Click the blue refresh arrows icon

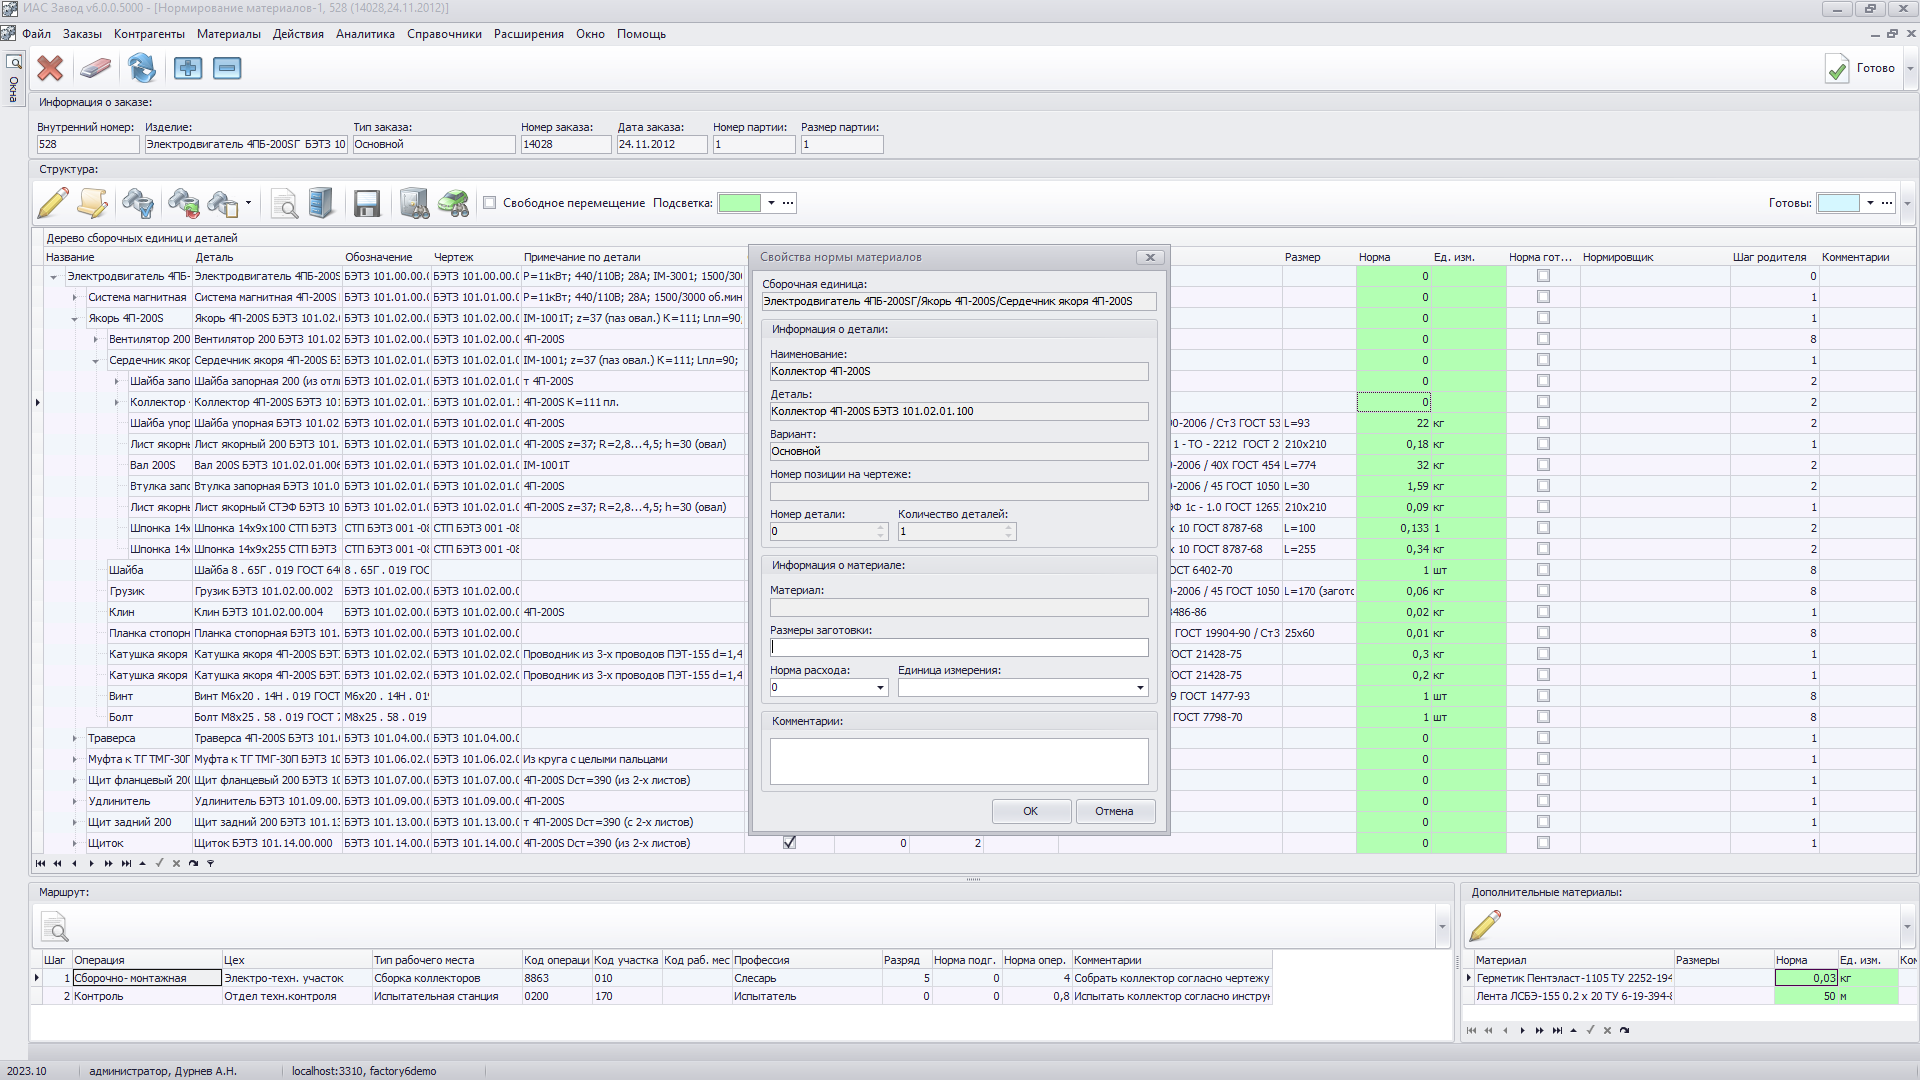[142, 68]
